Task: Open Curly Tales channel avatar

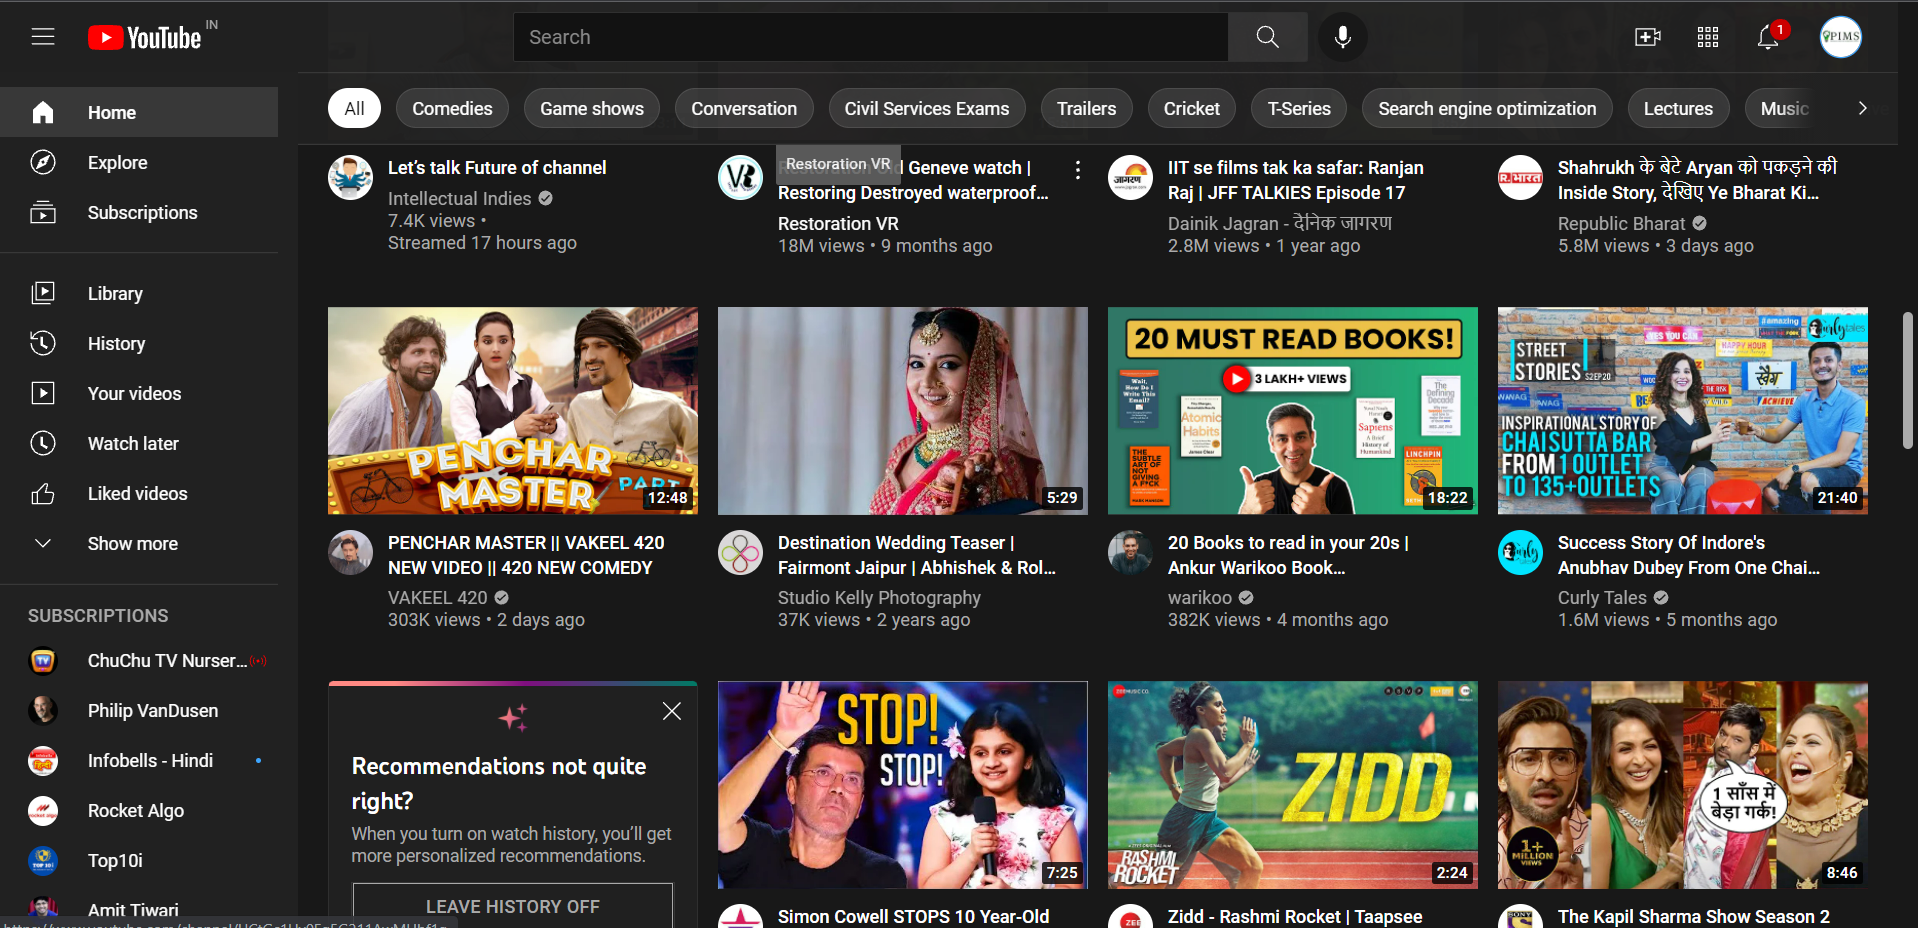Action: (1520, 552)
